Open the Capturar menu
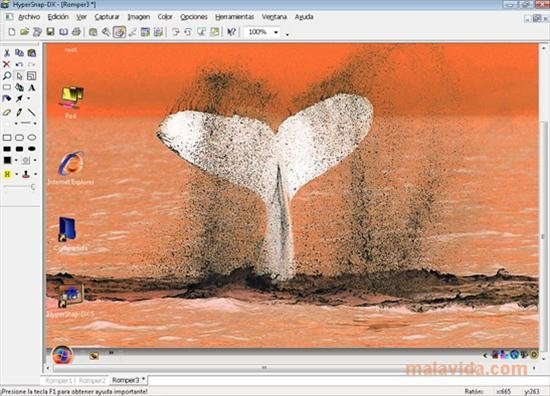 (x=107, y=17)
